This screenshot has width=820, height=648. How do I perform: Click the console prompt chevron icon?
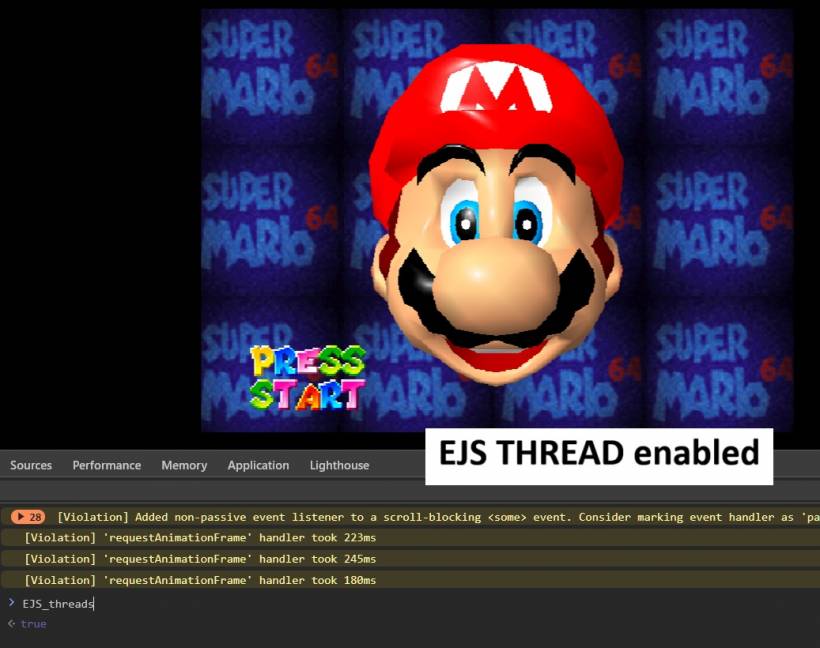point(11,603)
